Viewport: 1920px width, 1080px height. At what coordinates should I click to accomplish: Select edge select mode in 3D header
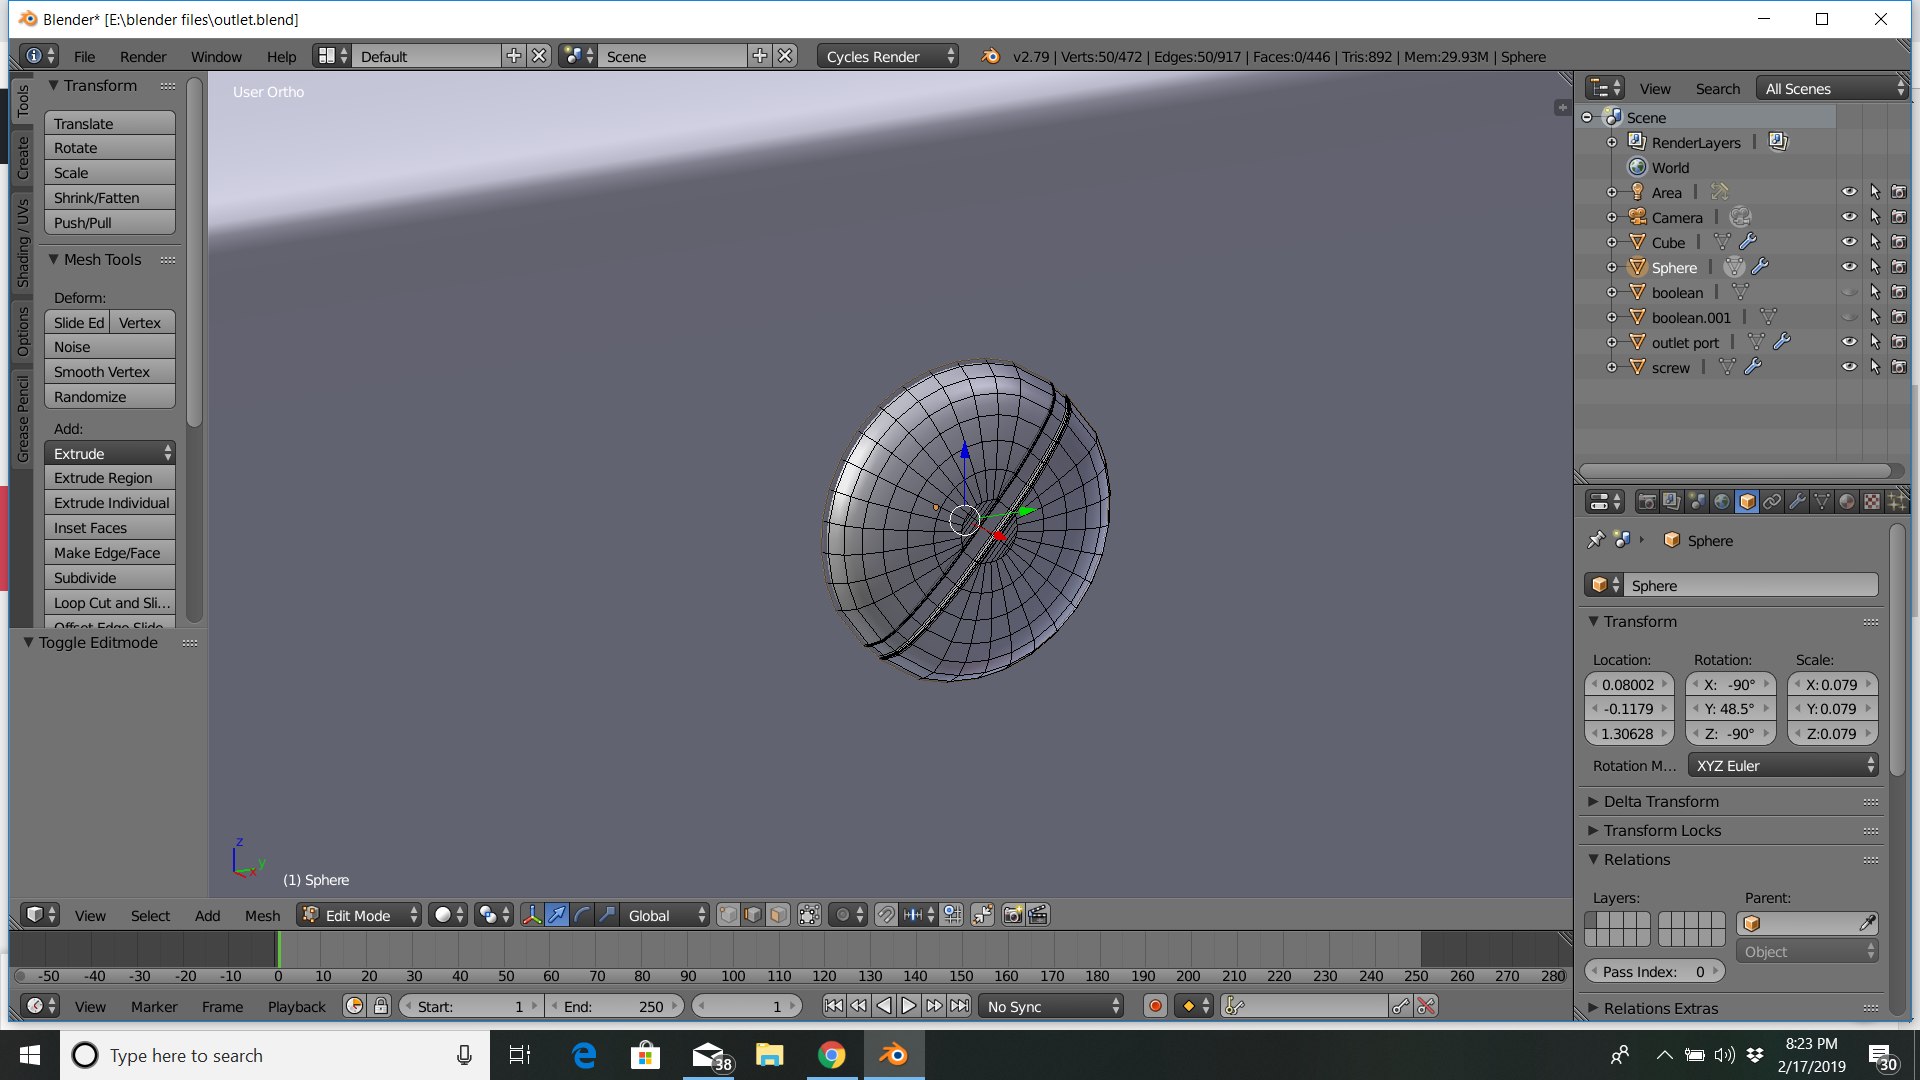[753, 915]
